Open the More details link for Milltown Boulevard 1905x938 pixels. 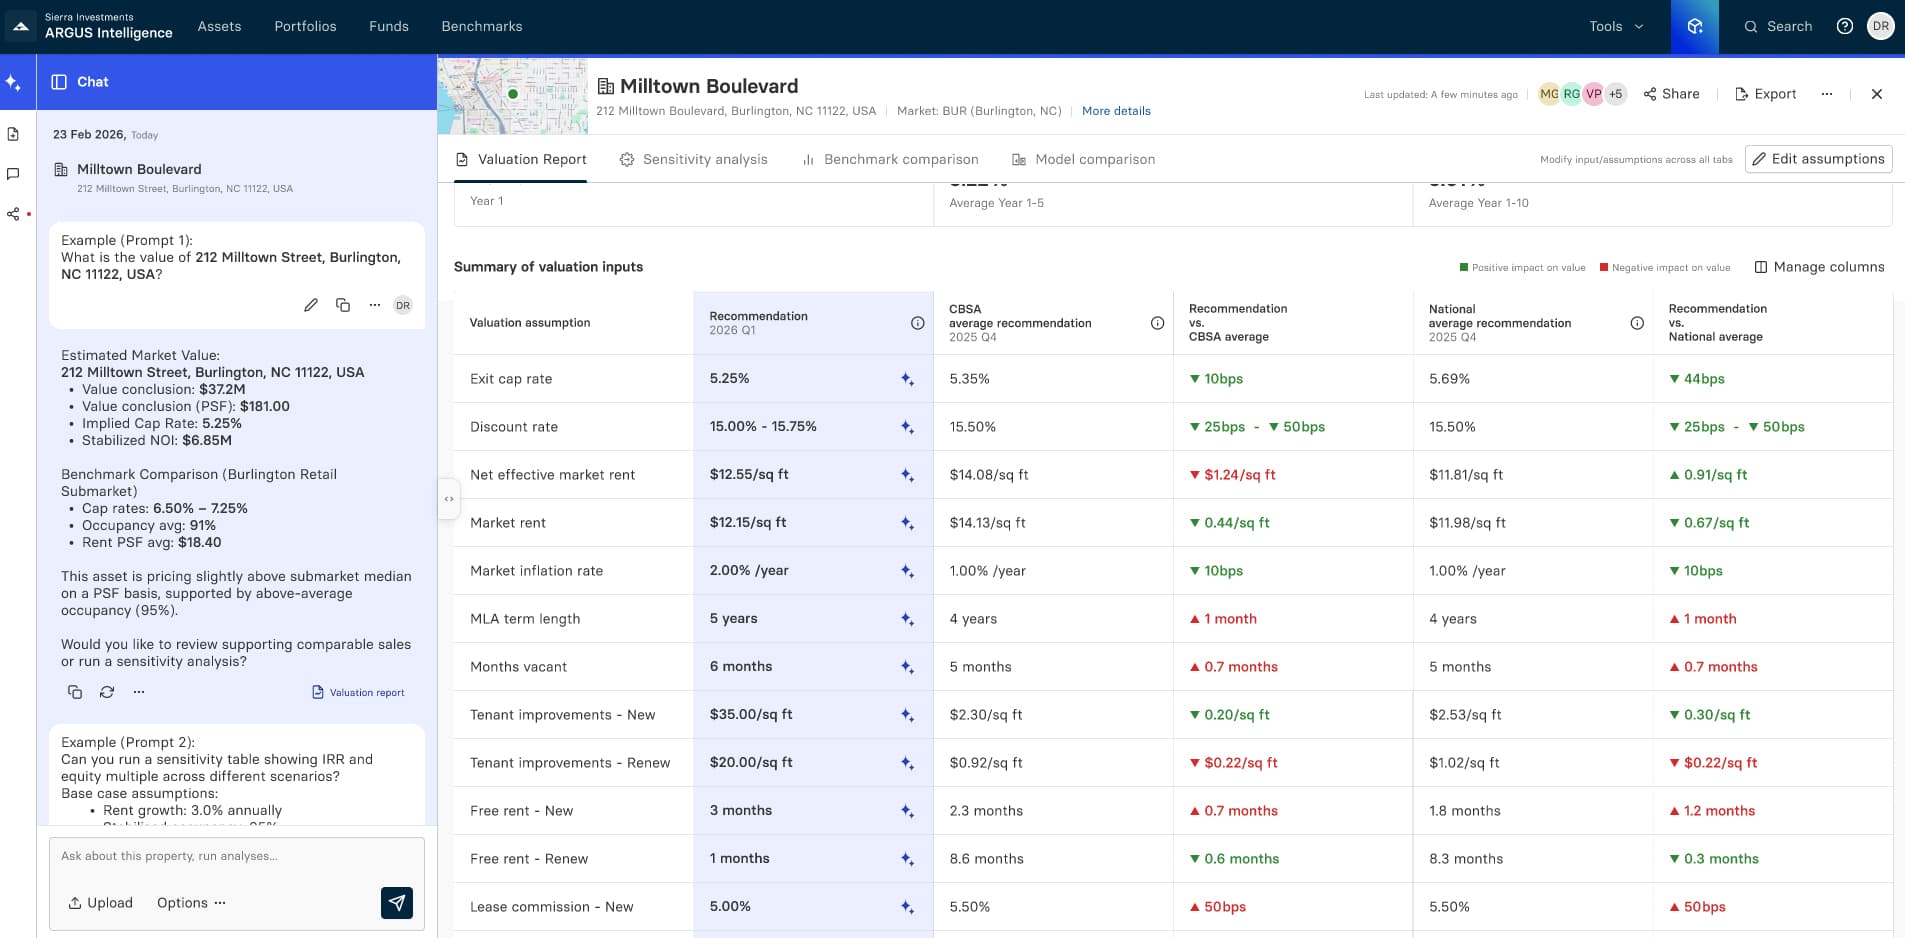(1115, 111)
